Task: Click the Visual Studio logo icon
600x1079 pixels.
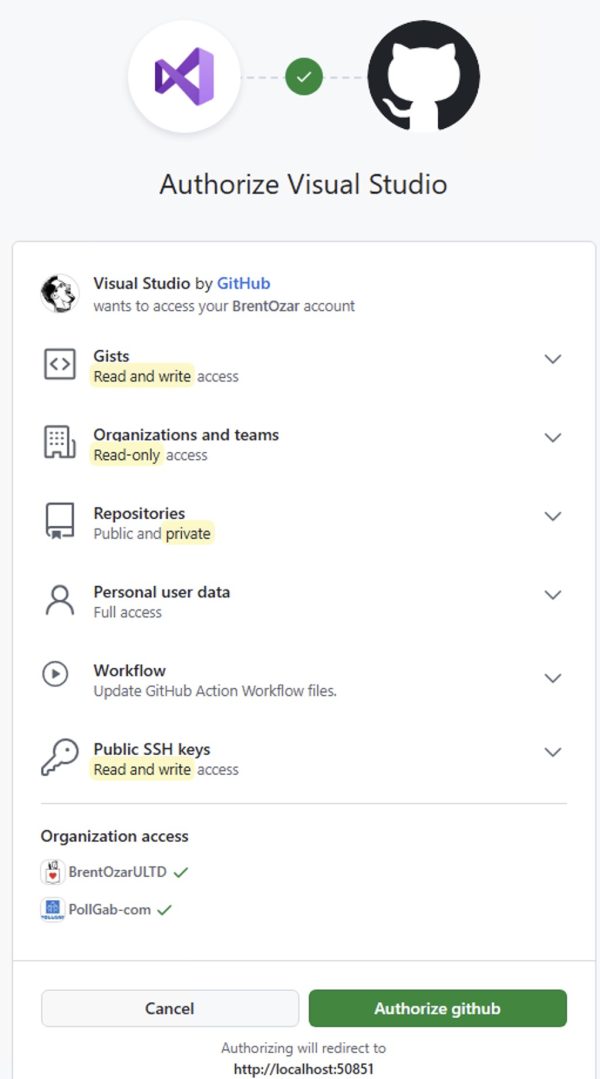Action: click(x=184, y=76)
